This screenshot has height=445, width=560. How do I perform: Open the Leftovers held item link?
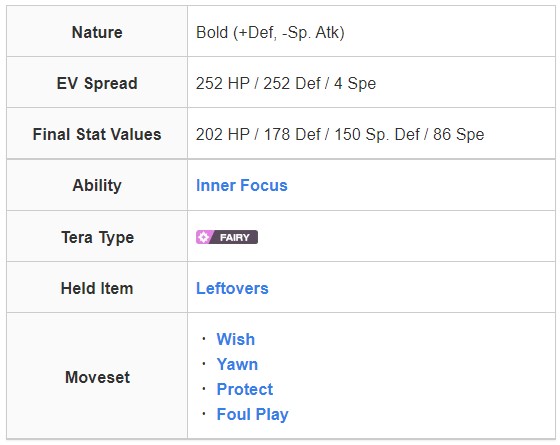232,288
